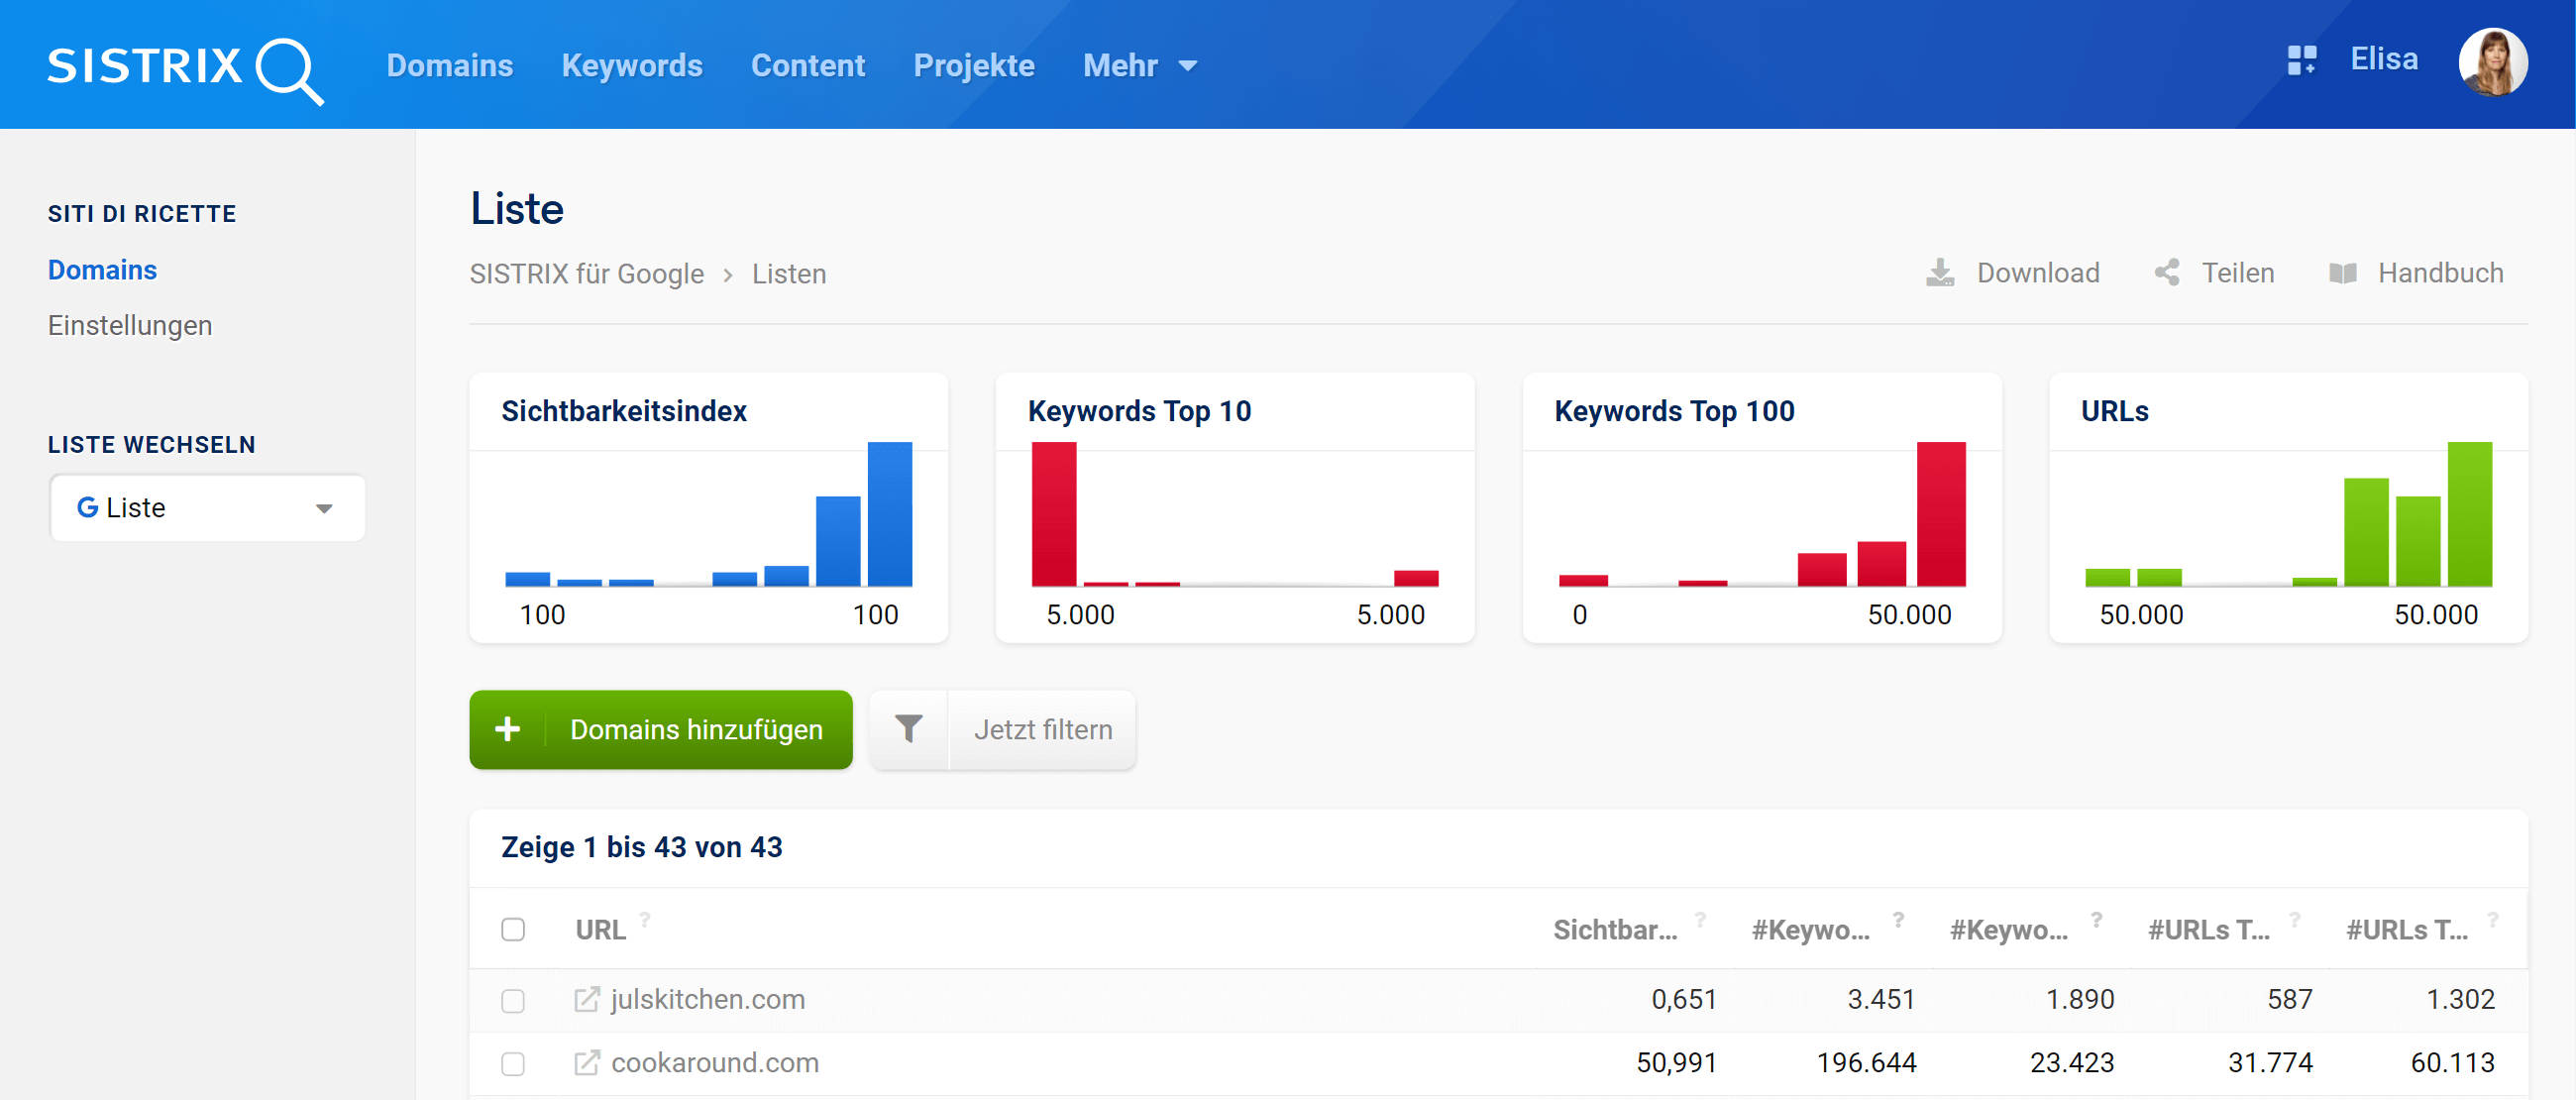Open the Keywords menu item
The width and height of the screenshot is (2576, 1100).
coord(631,66)
